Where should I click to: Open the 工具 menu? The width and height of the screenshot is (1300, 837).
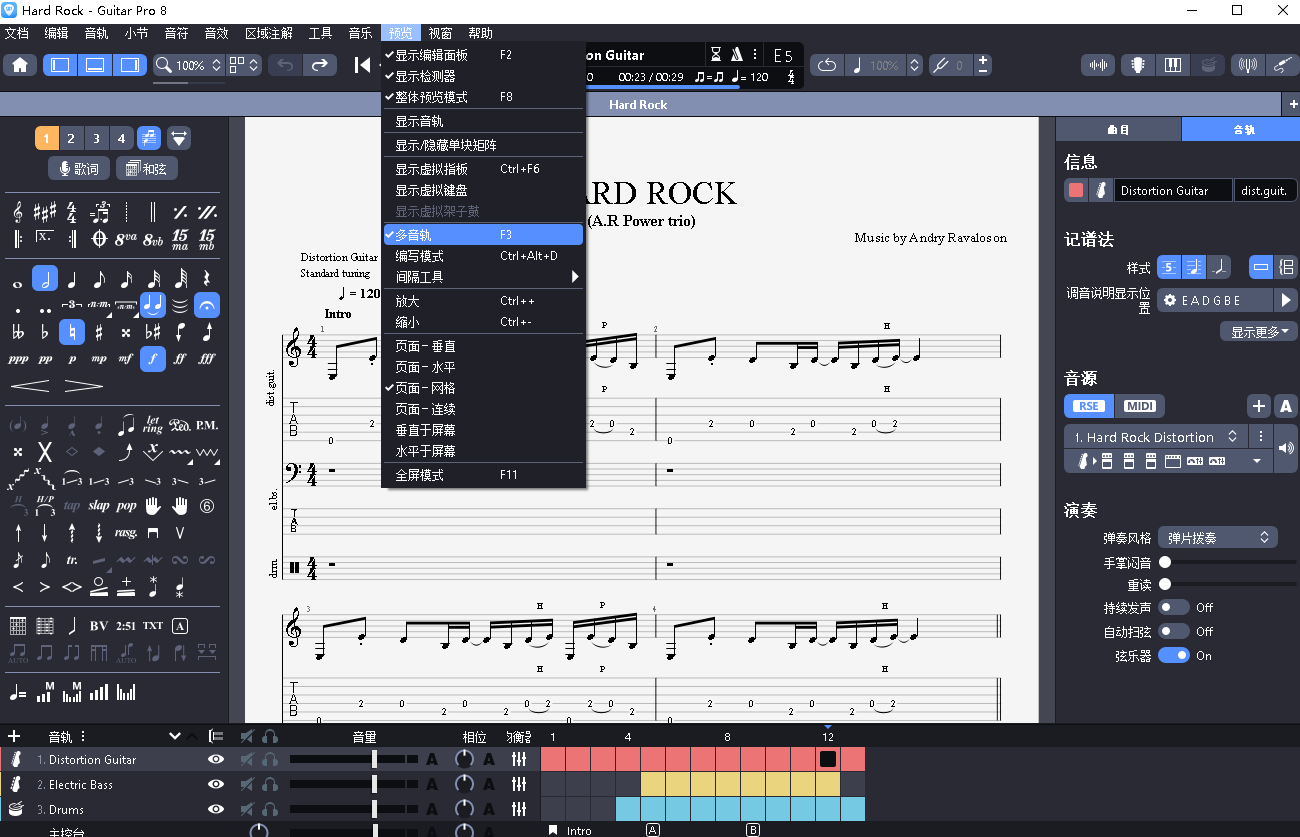point(320,33)
